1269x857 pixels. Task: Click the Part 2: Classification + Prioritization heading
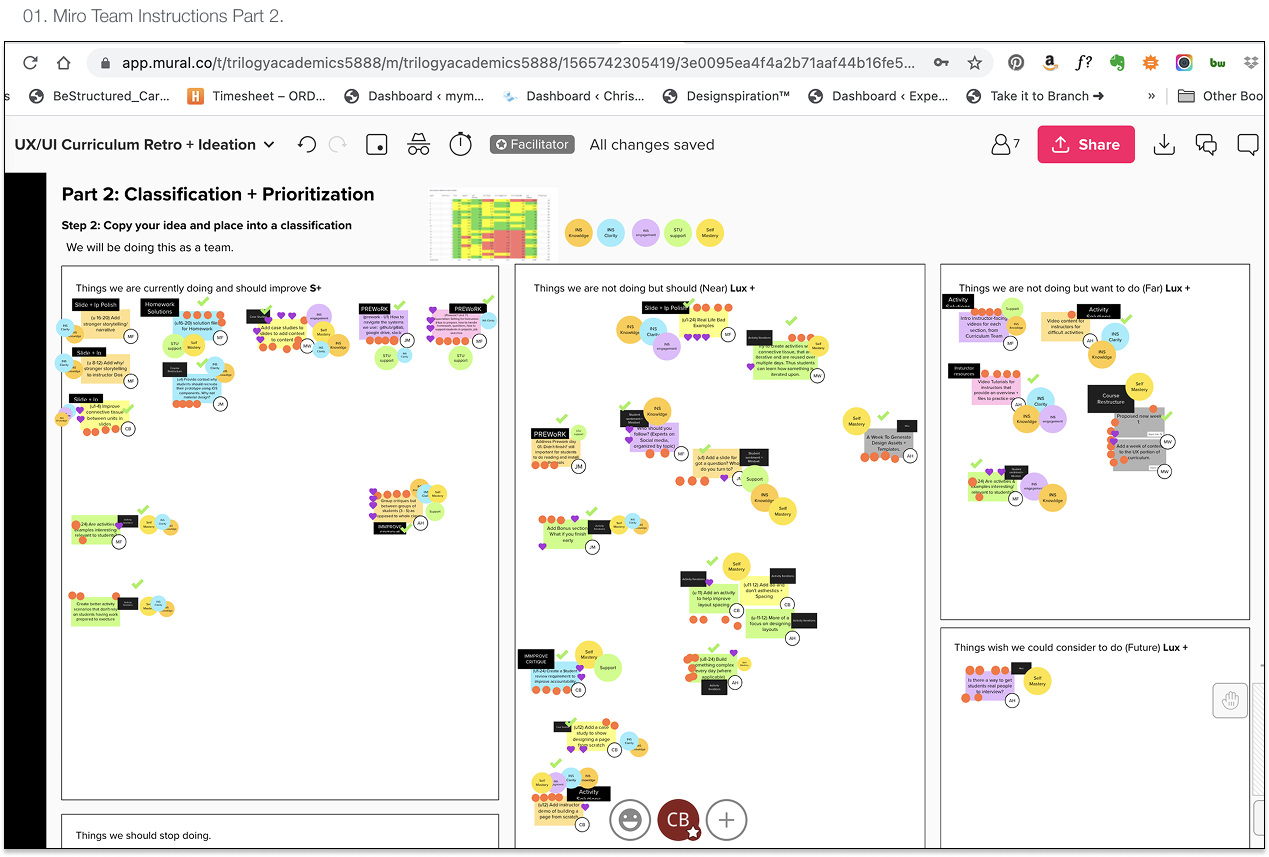click(x=218, y=194)
